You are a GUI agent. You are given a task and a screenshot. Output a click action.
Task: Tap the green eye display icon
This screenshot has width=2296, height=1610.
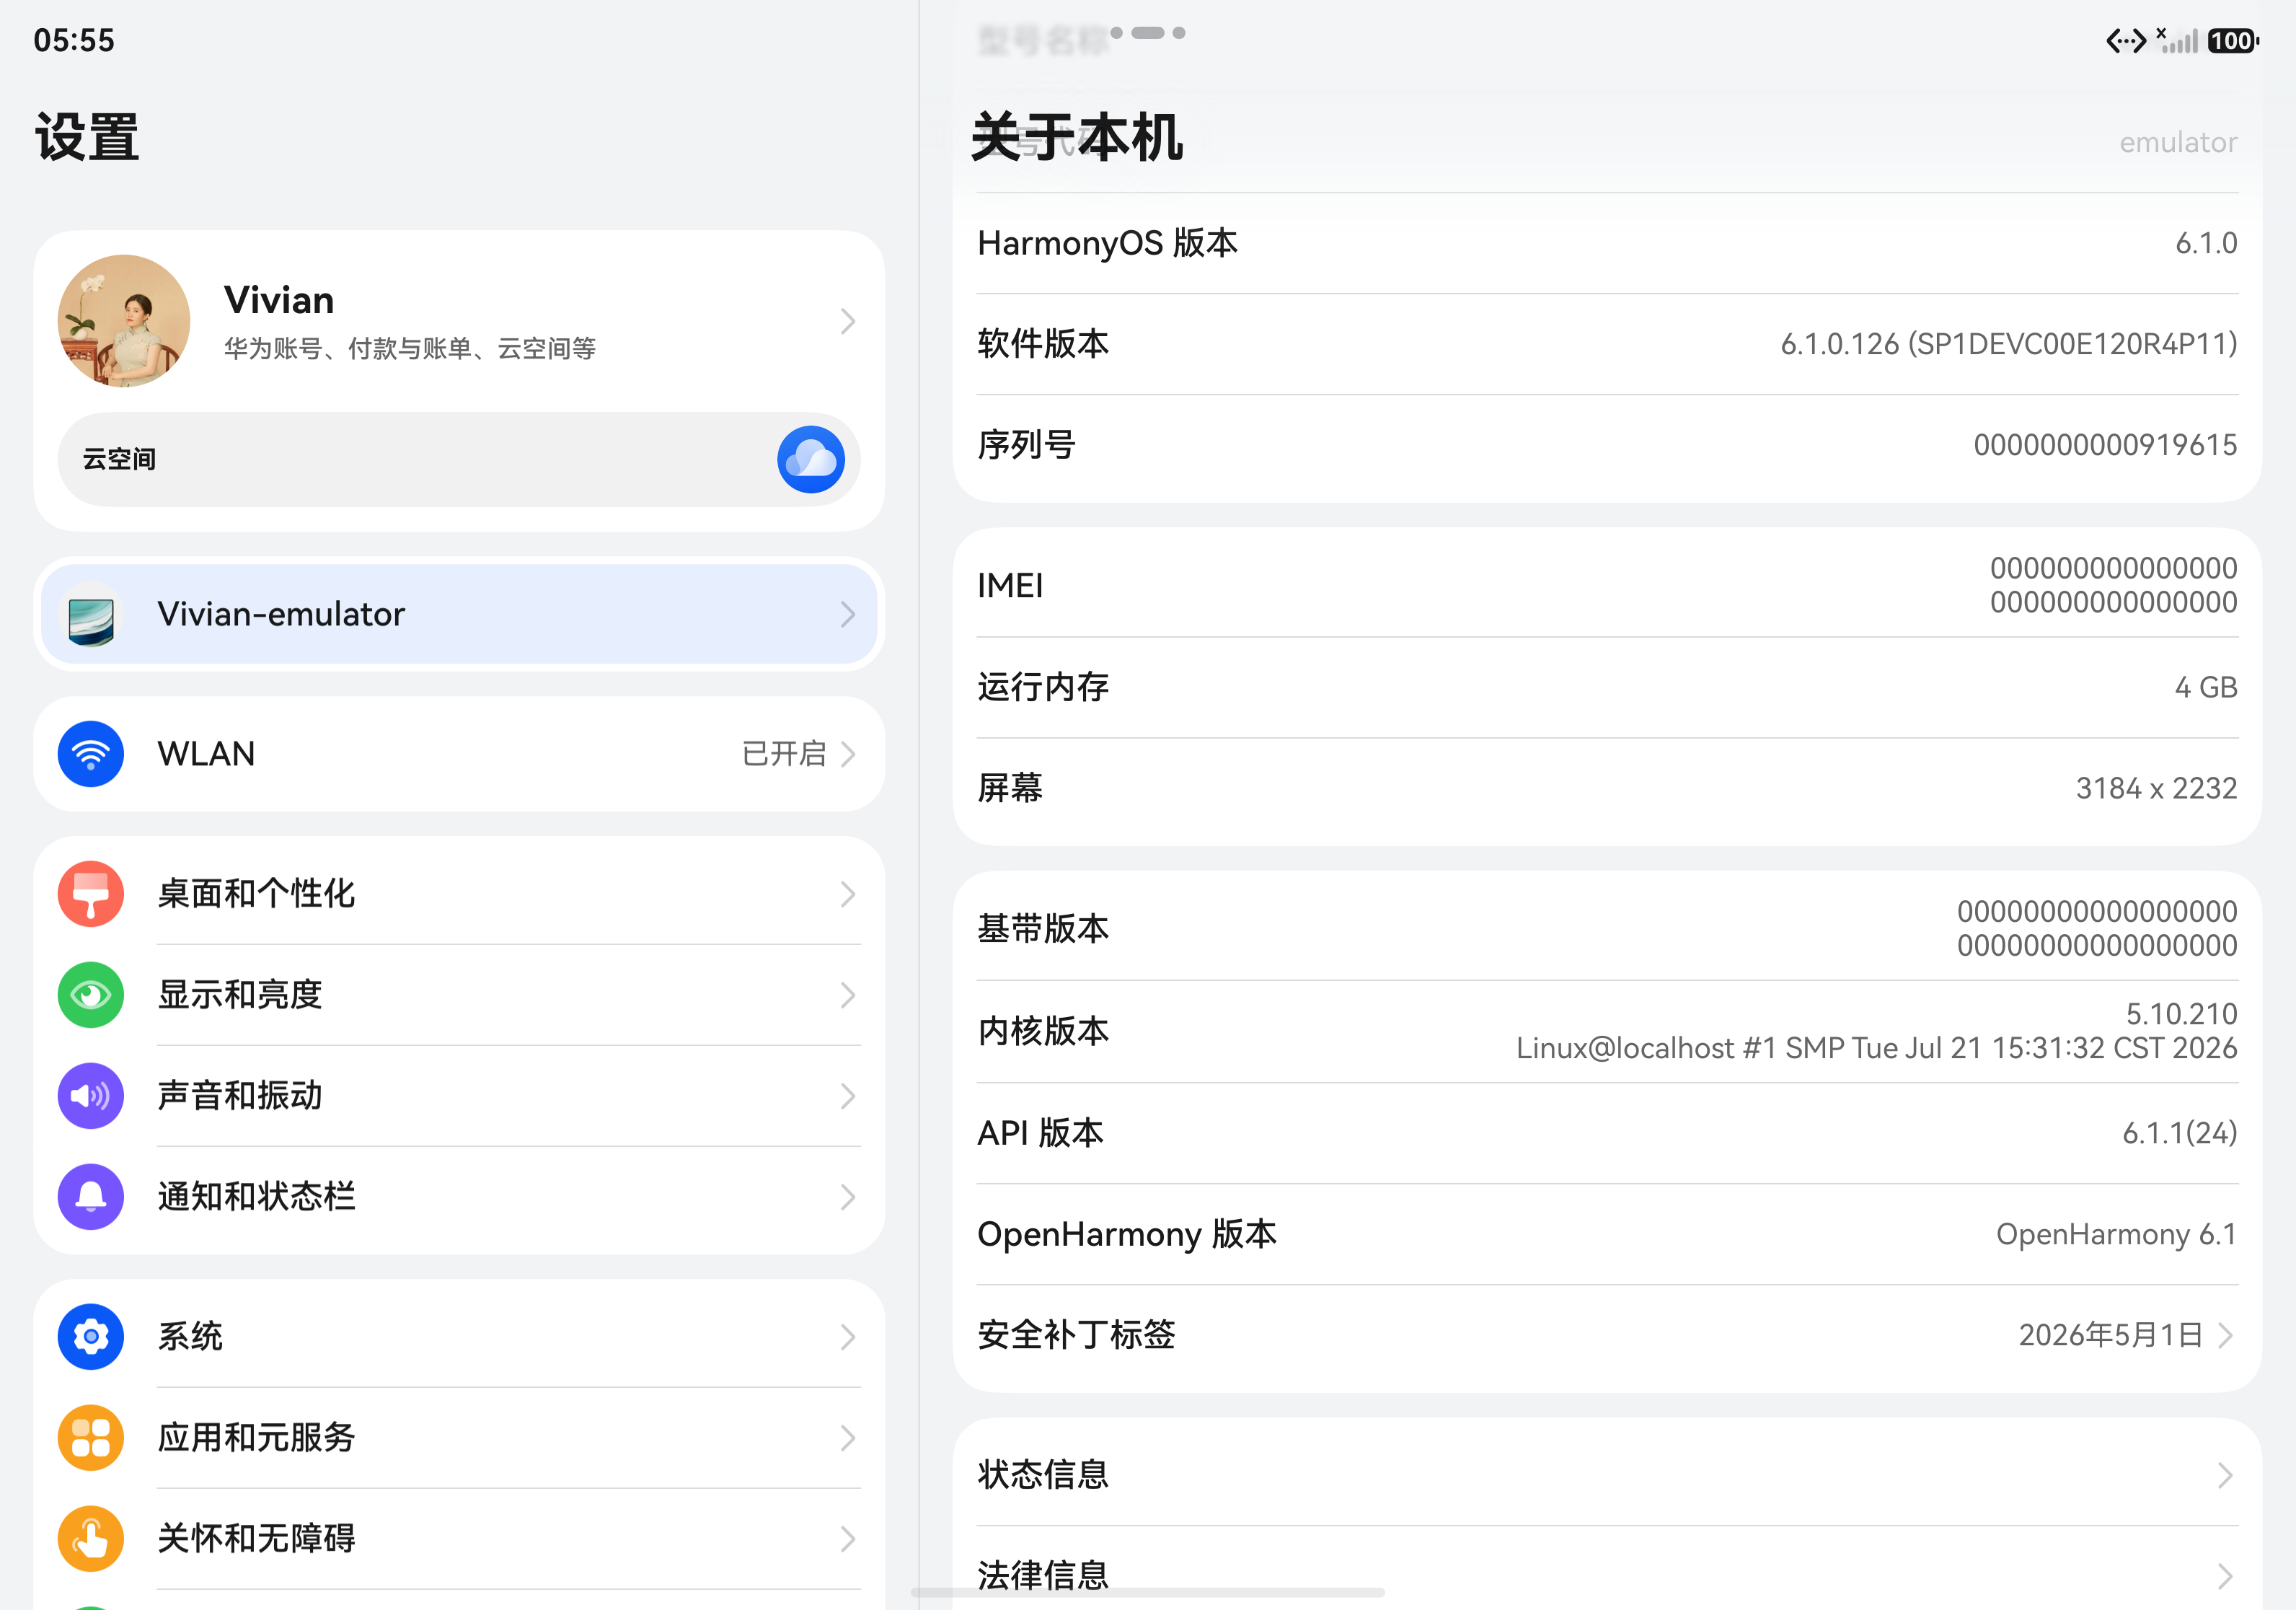91,995
